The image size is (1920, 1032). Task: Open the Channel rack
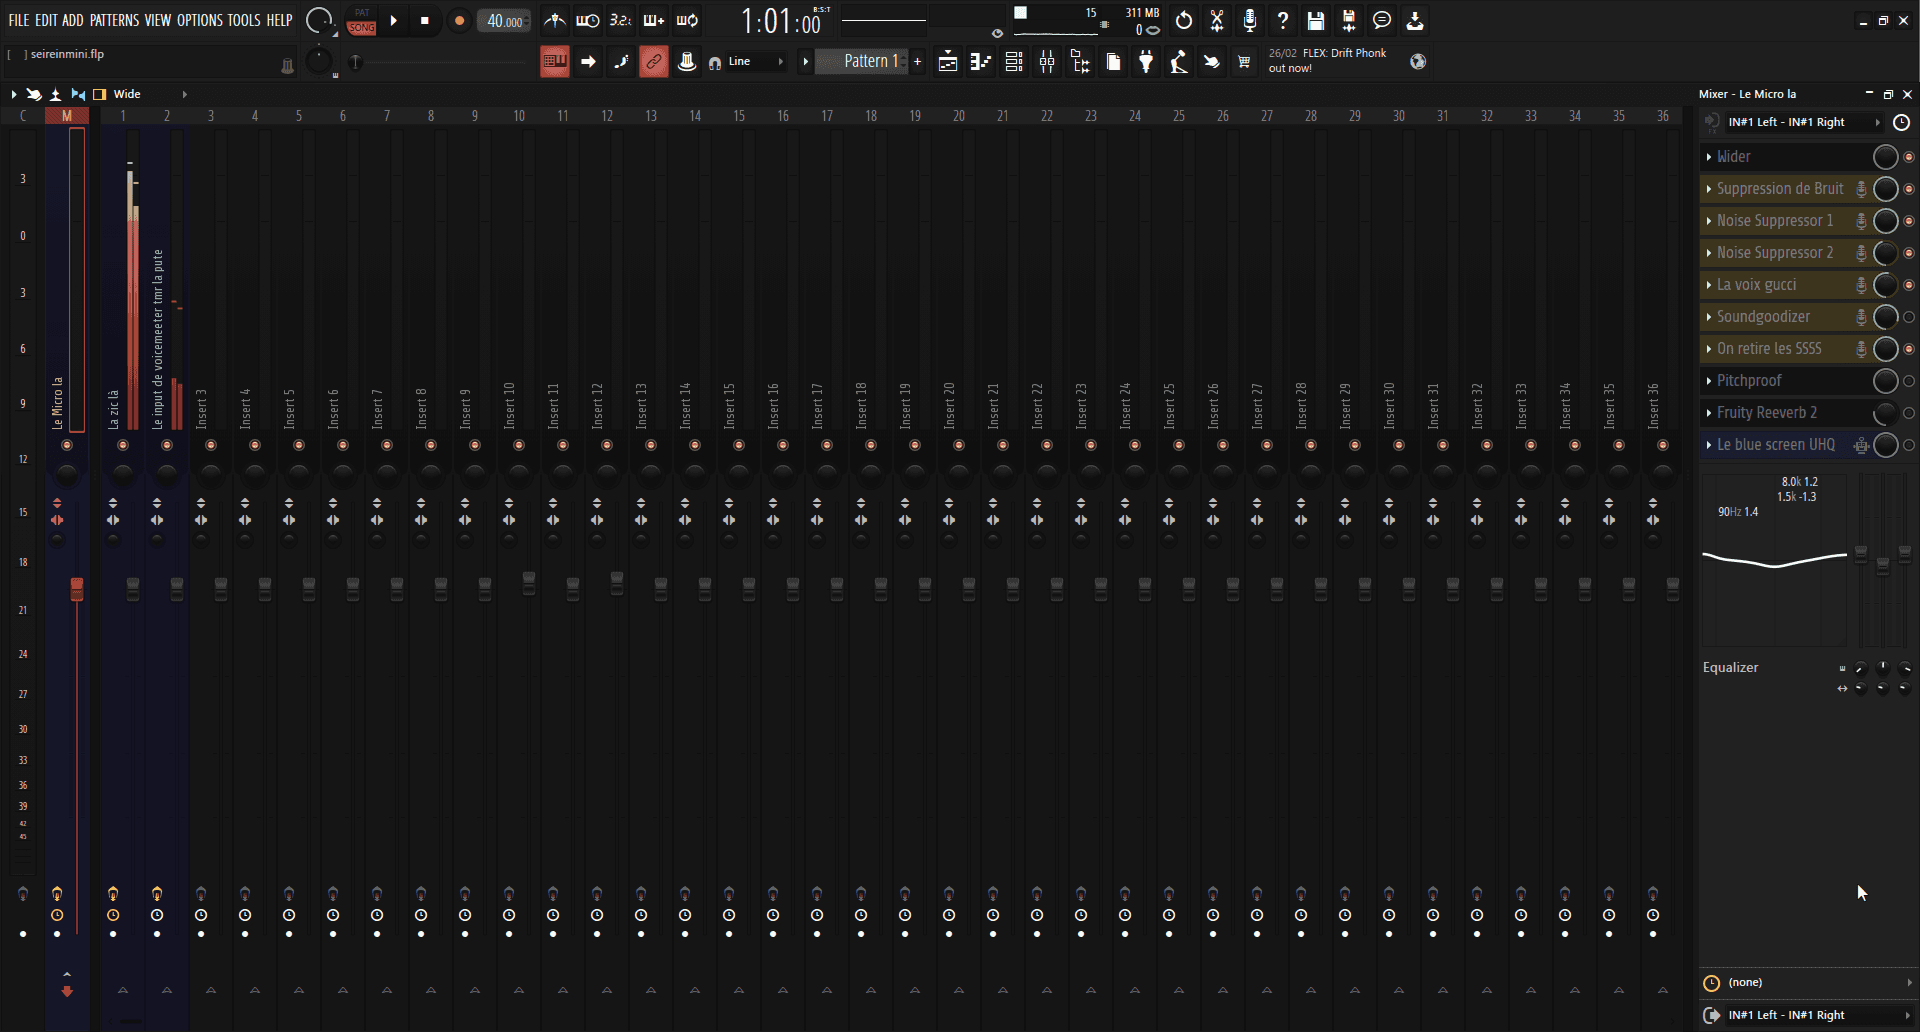[1013, 61]
